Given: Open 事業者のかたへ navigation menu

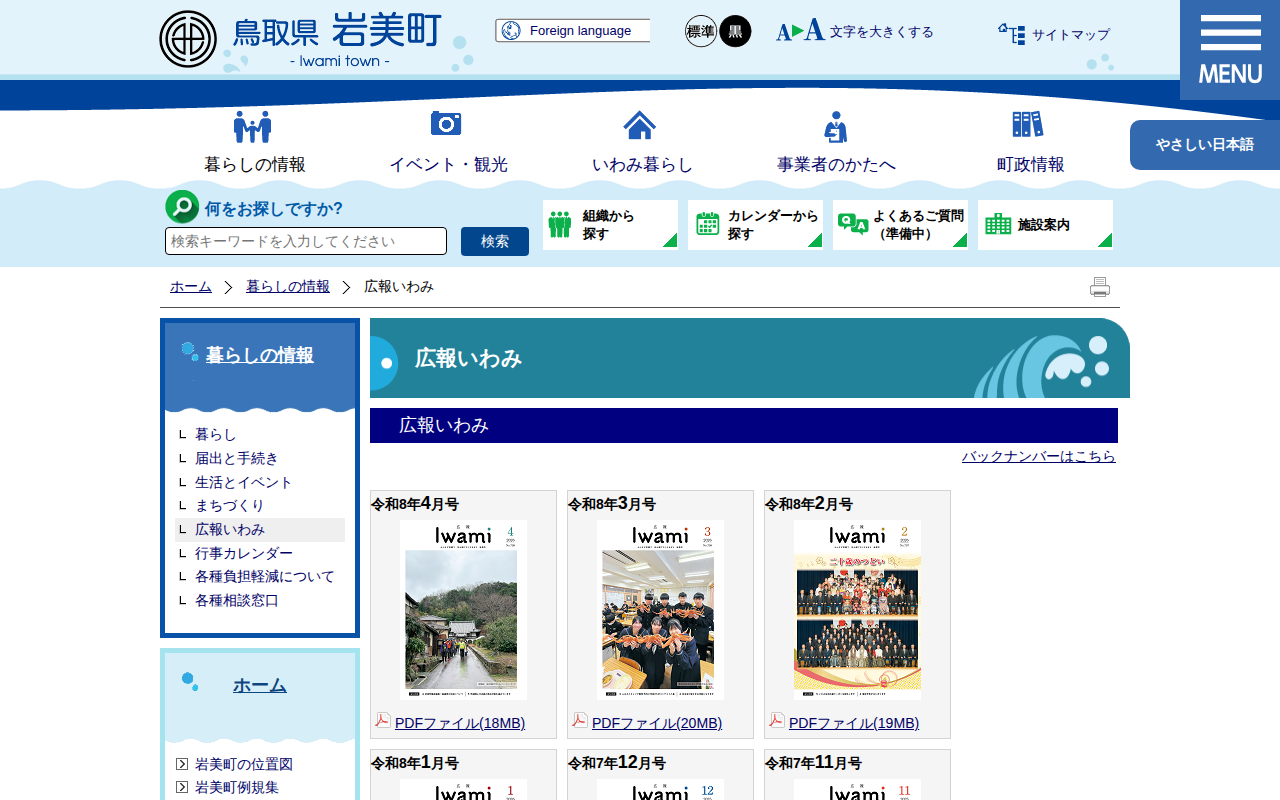Looking at the screenshot, I should tap(836, 164).
